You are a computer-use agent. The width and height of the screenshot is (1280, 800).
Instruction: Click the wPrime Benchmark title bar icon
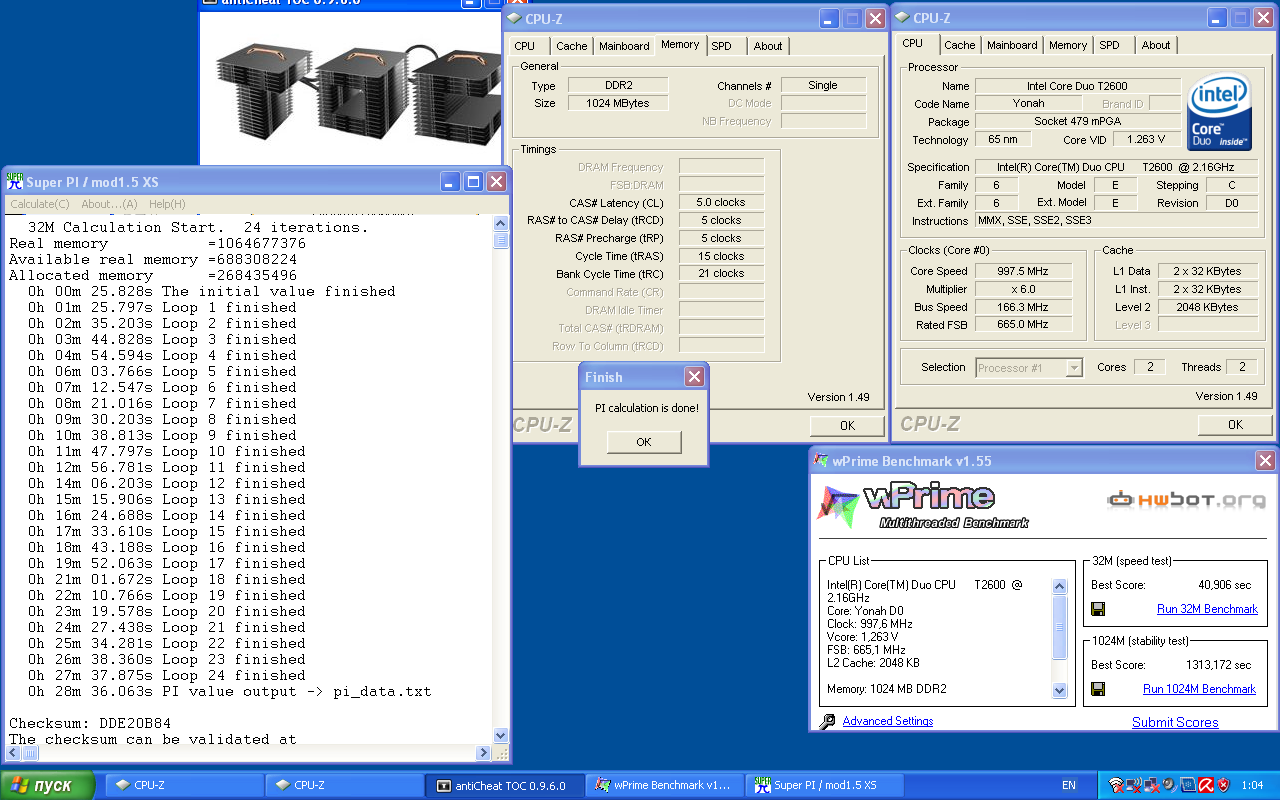point(822,461)
